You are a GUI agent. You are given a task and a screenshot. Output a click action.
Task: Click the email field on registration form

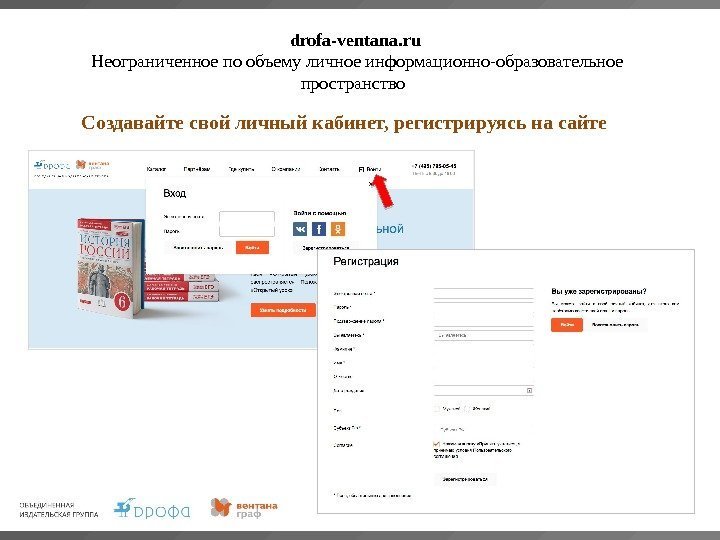coord(484,293)
